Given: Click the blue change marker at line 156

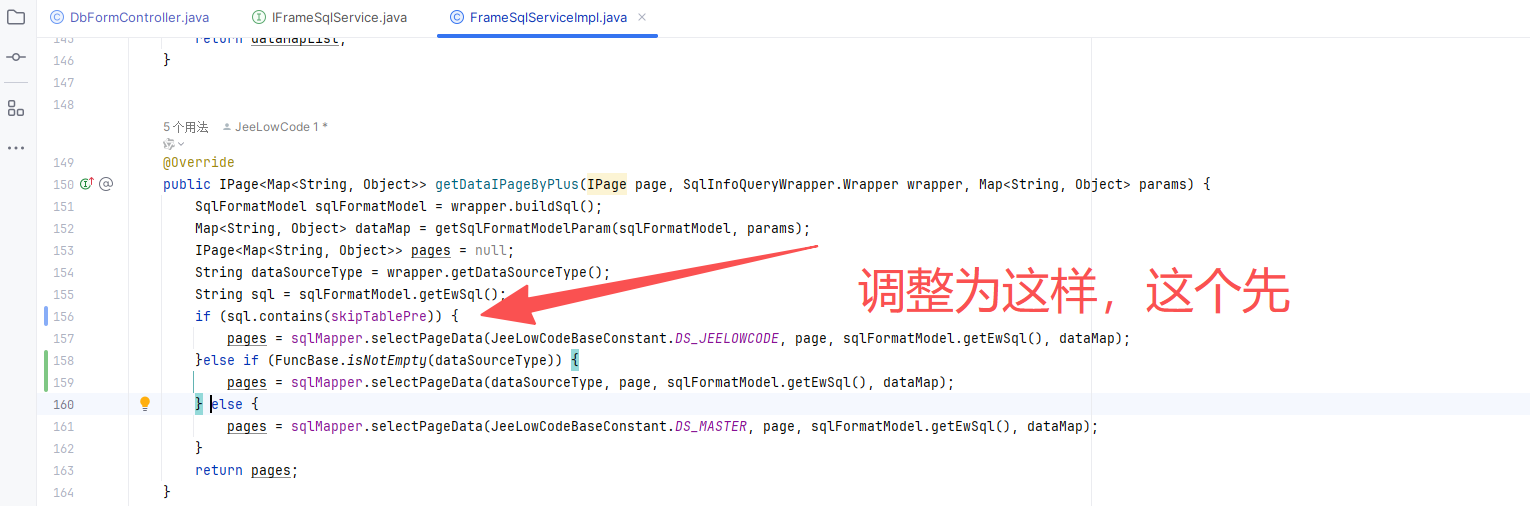Looking at the screenshot, I should point(46,316).
